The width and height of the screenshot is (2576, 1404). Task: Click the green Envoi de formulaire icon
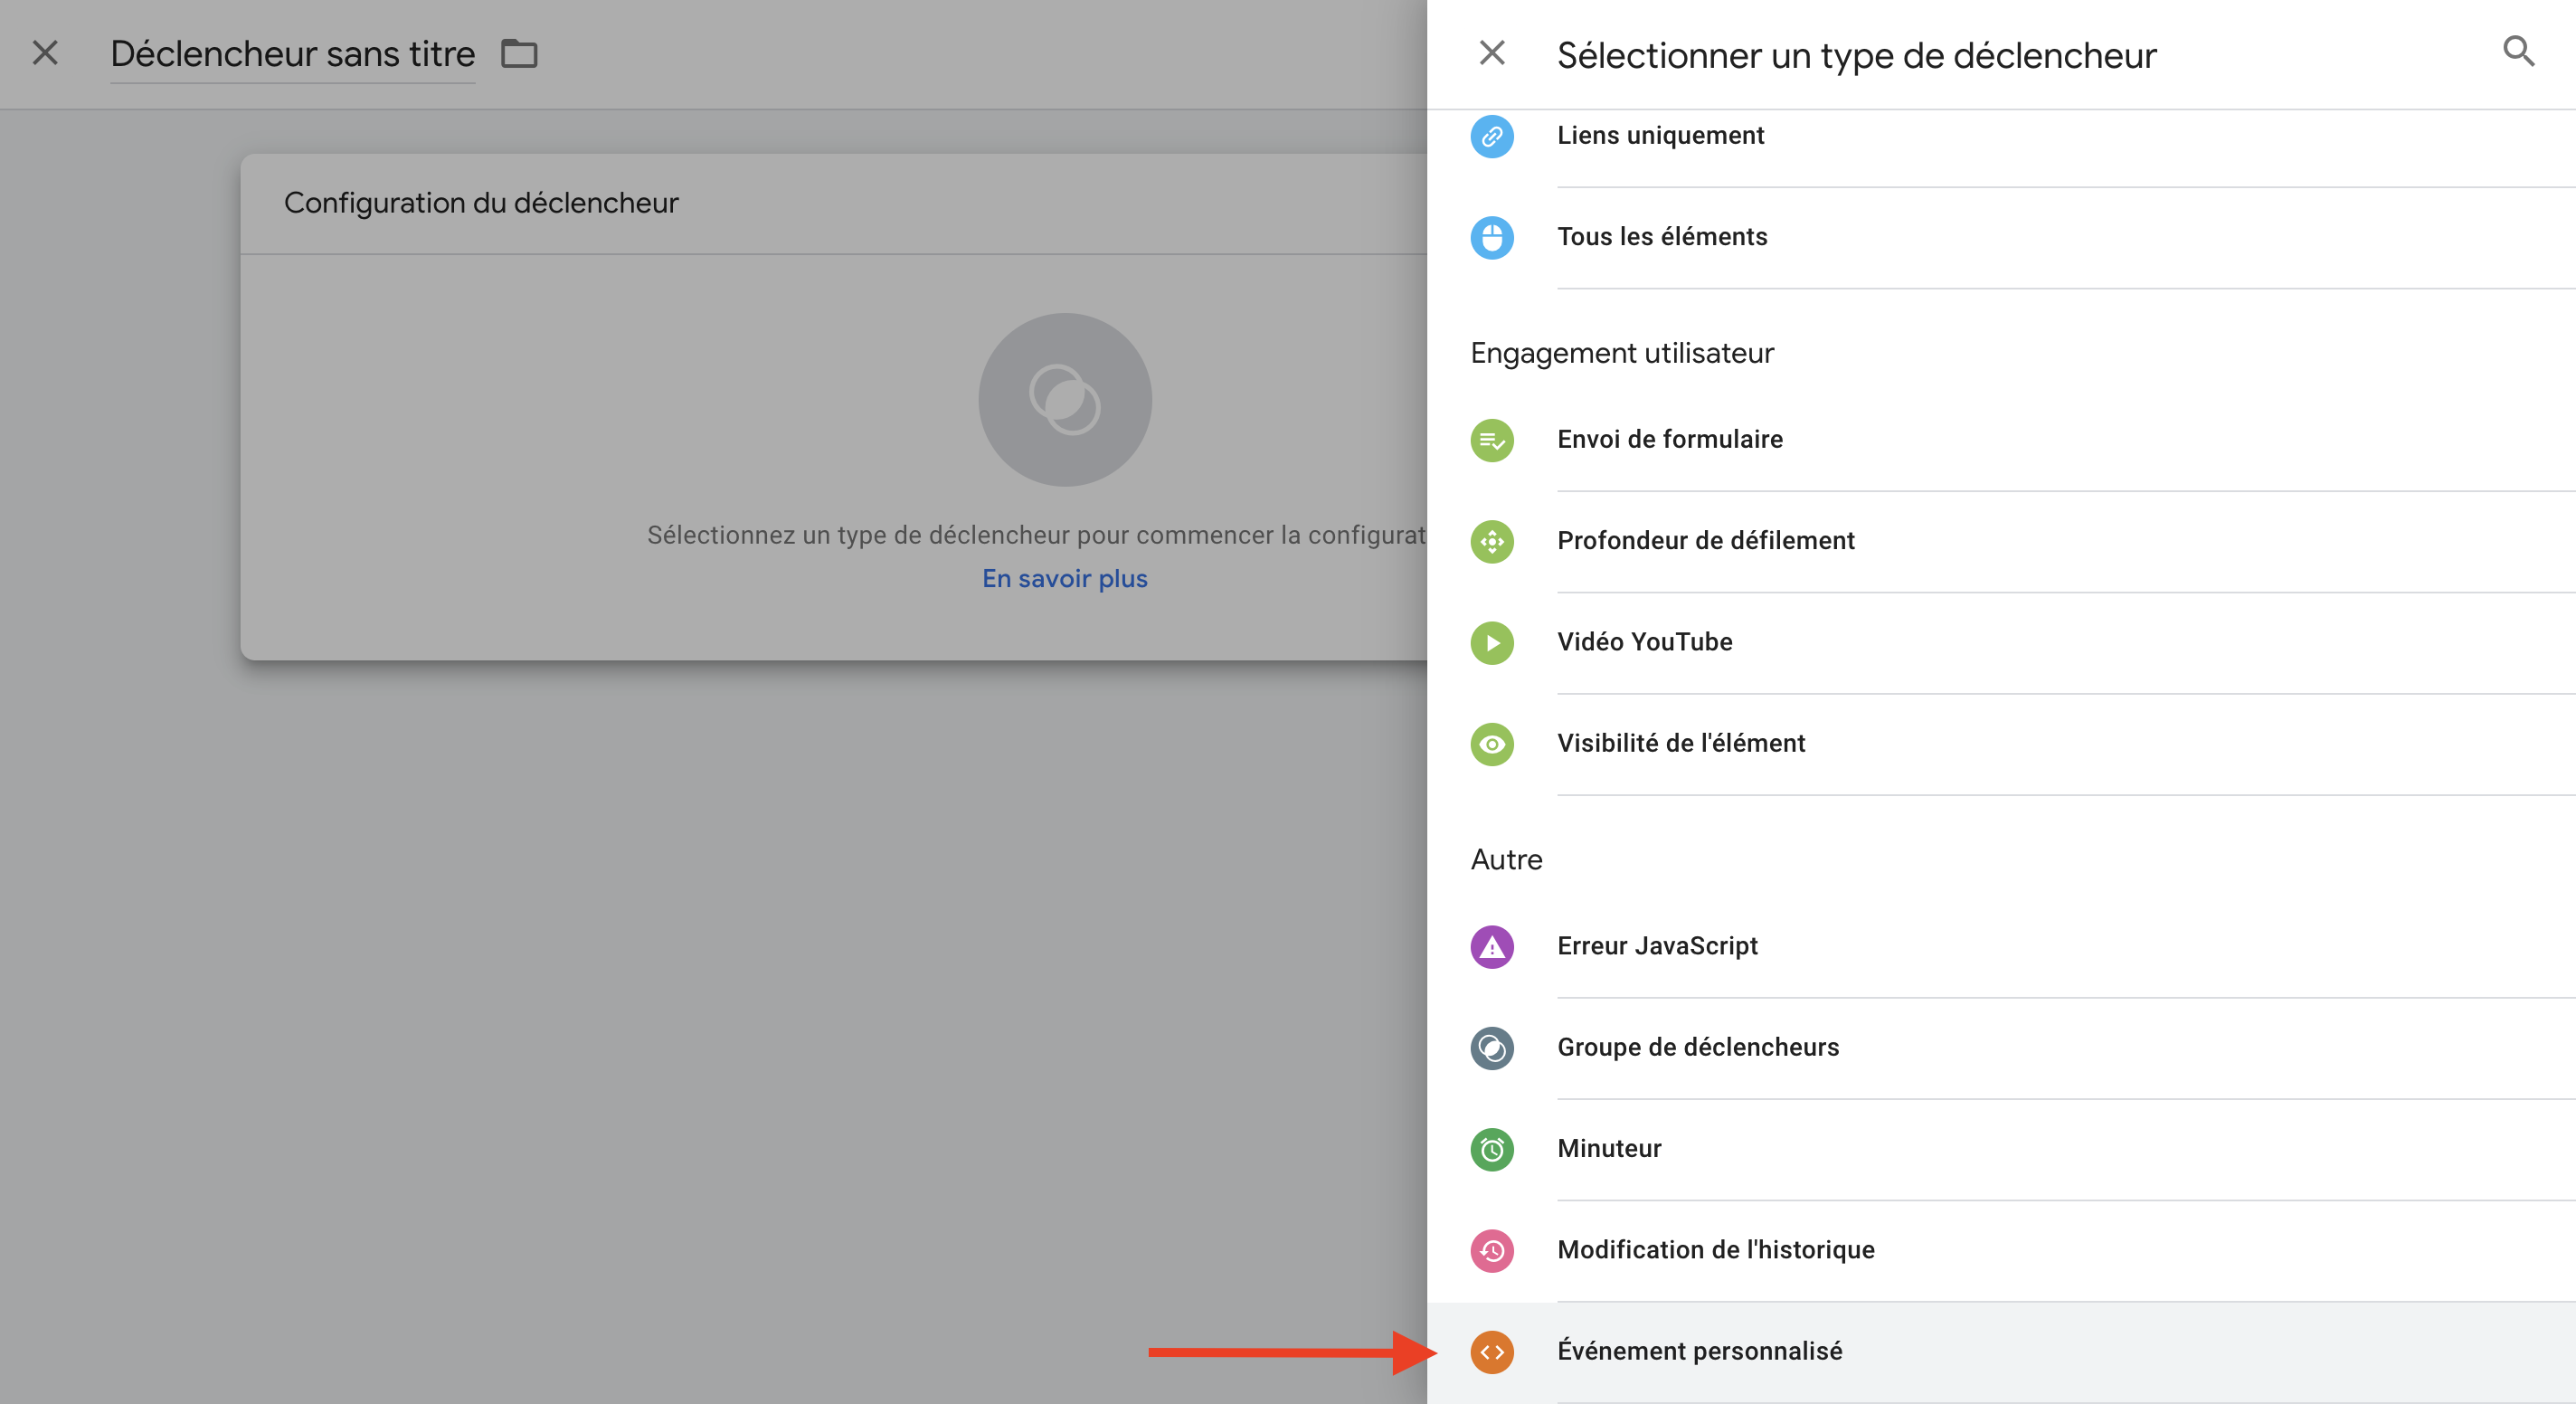(x=1491, y=440)
